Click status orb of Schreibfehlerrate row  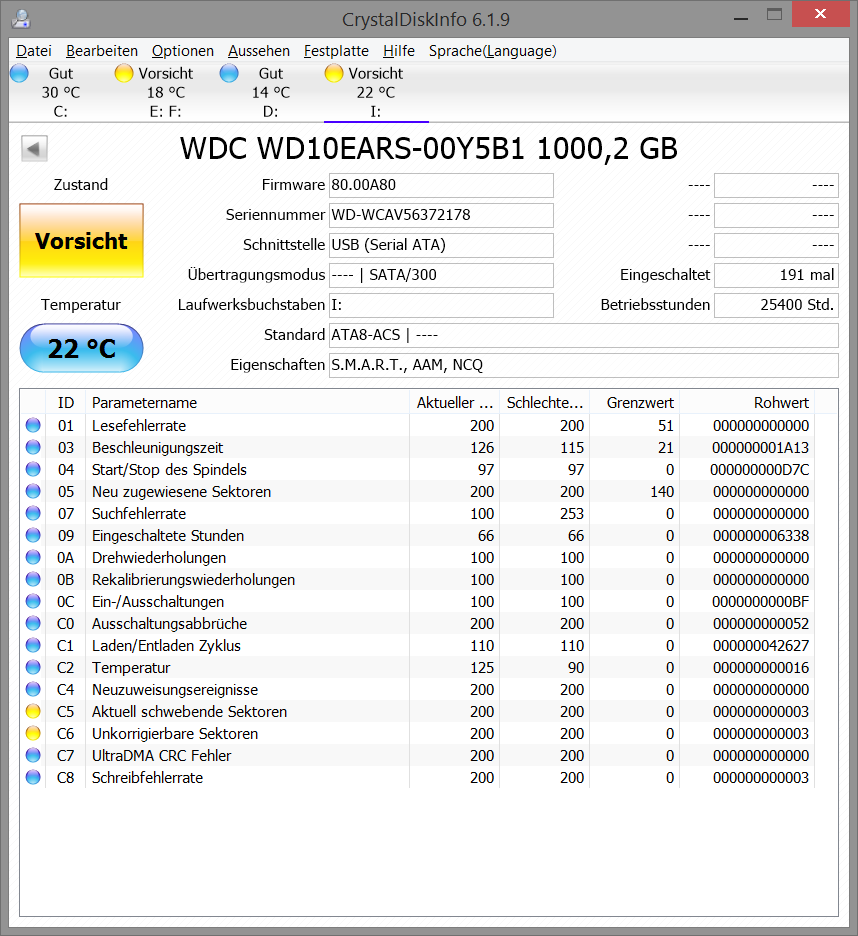point(33,778)
